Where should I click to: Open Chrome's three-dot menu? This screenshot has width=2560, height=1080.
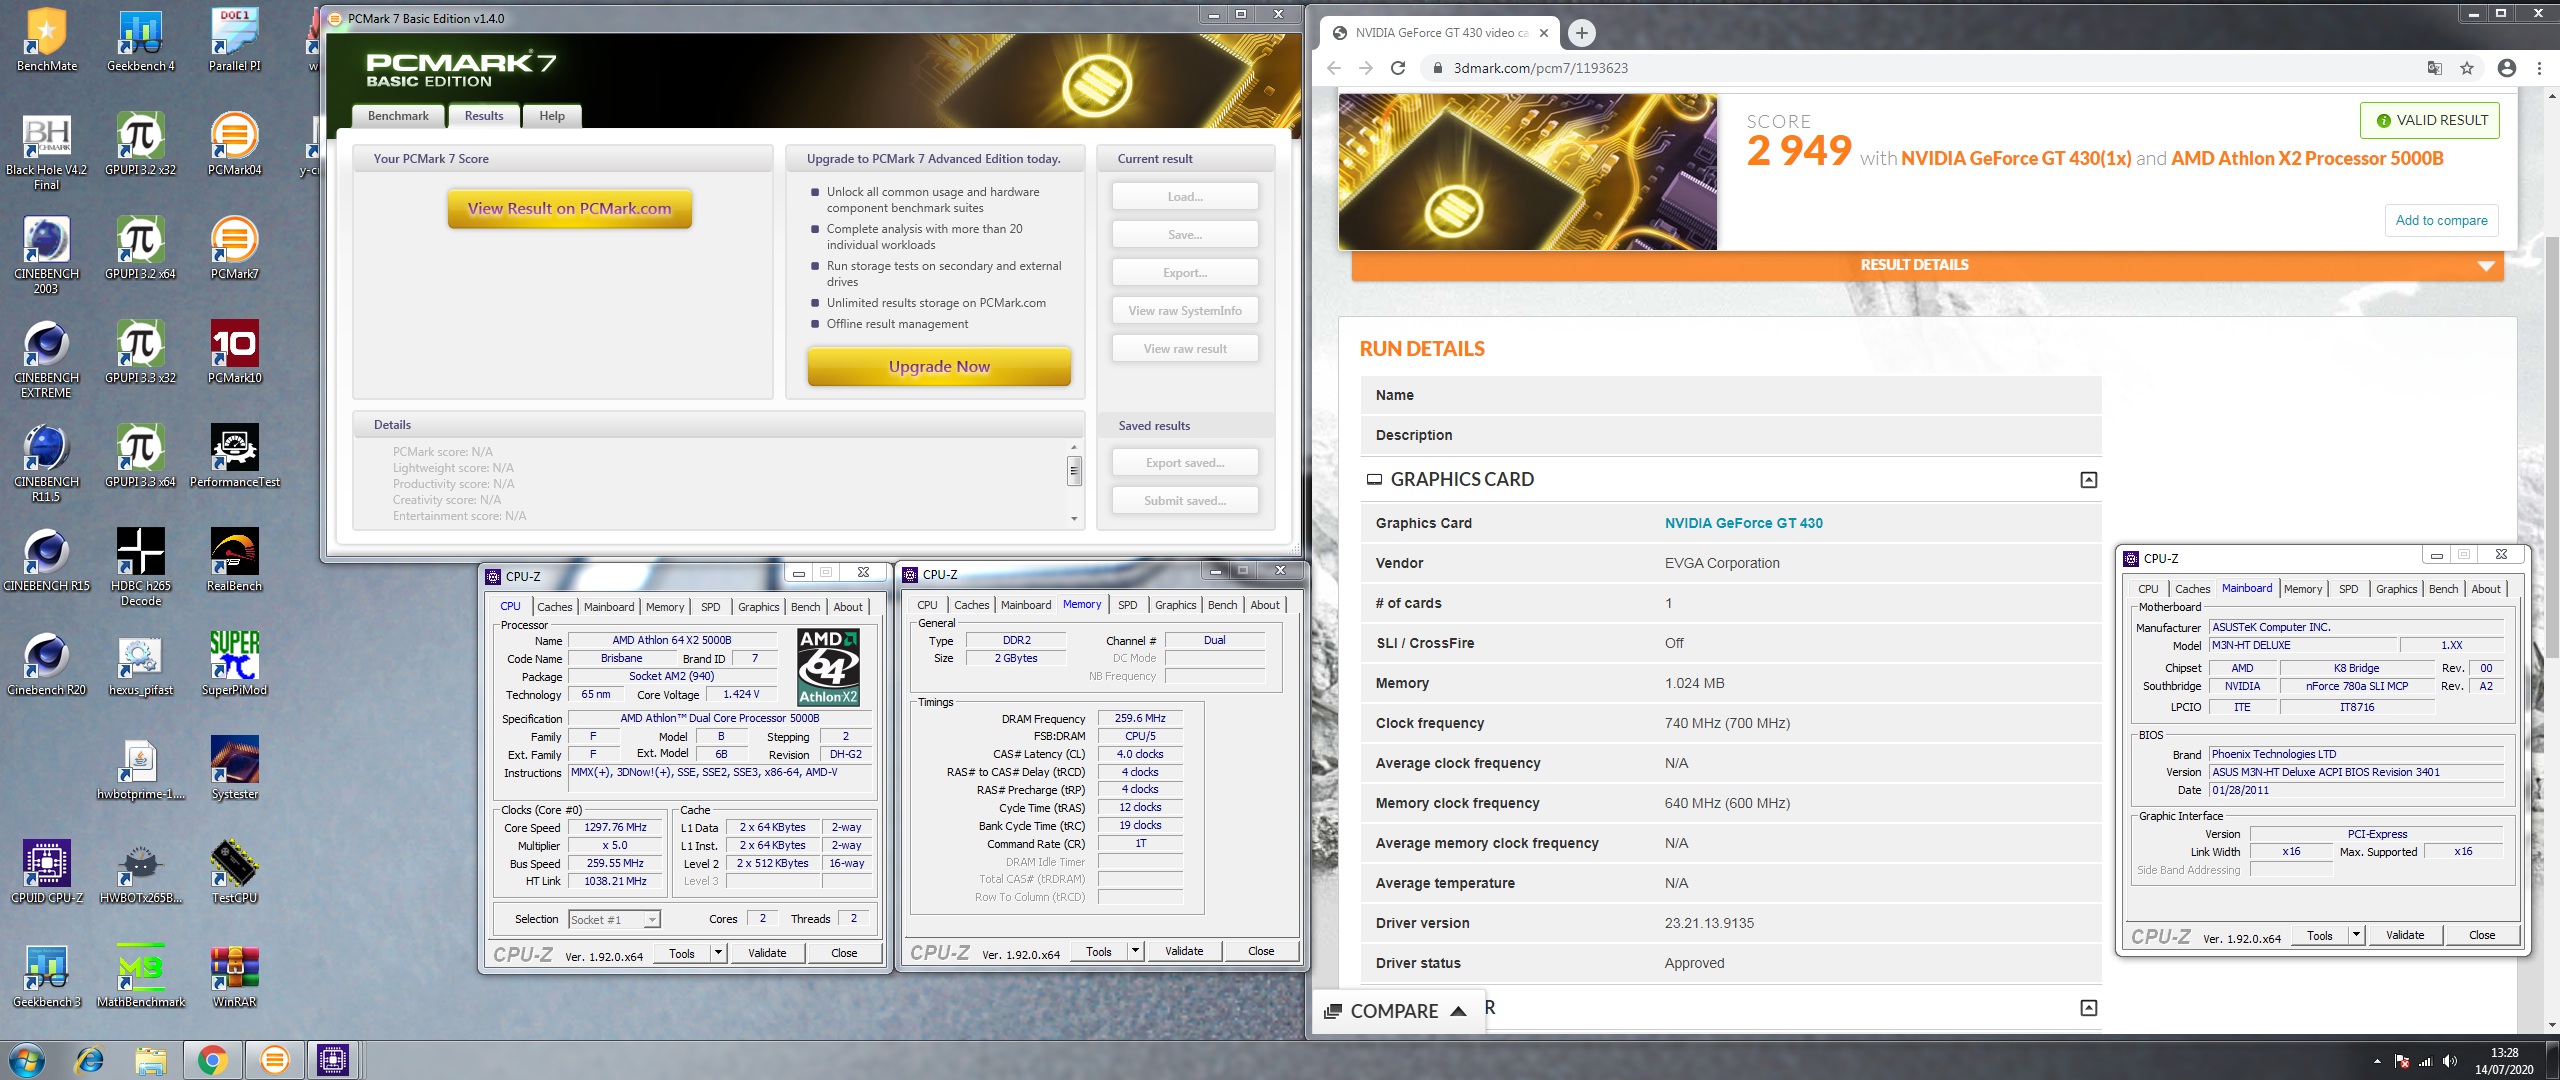(2539, 68)
